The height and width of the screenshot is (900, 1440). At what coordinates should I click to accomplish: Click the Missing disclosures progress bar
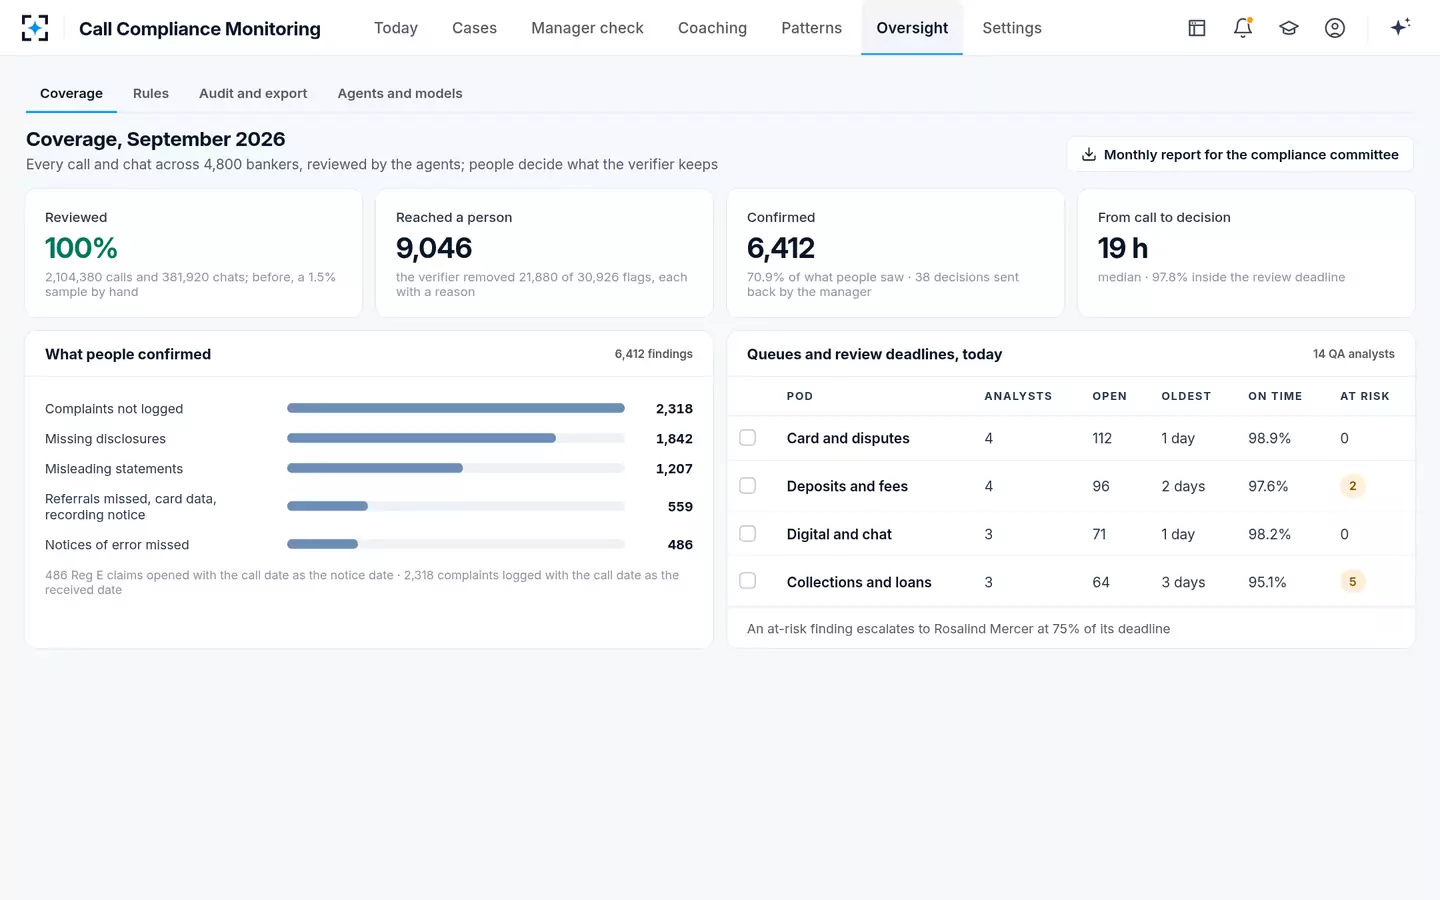pos(456,438)
